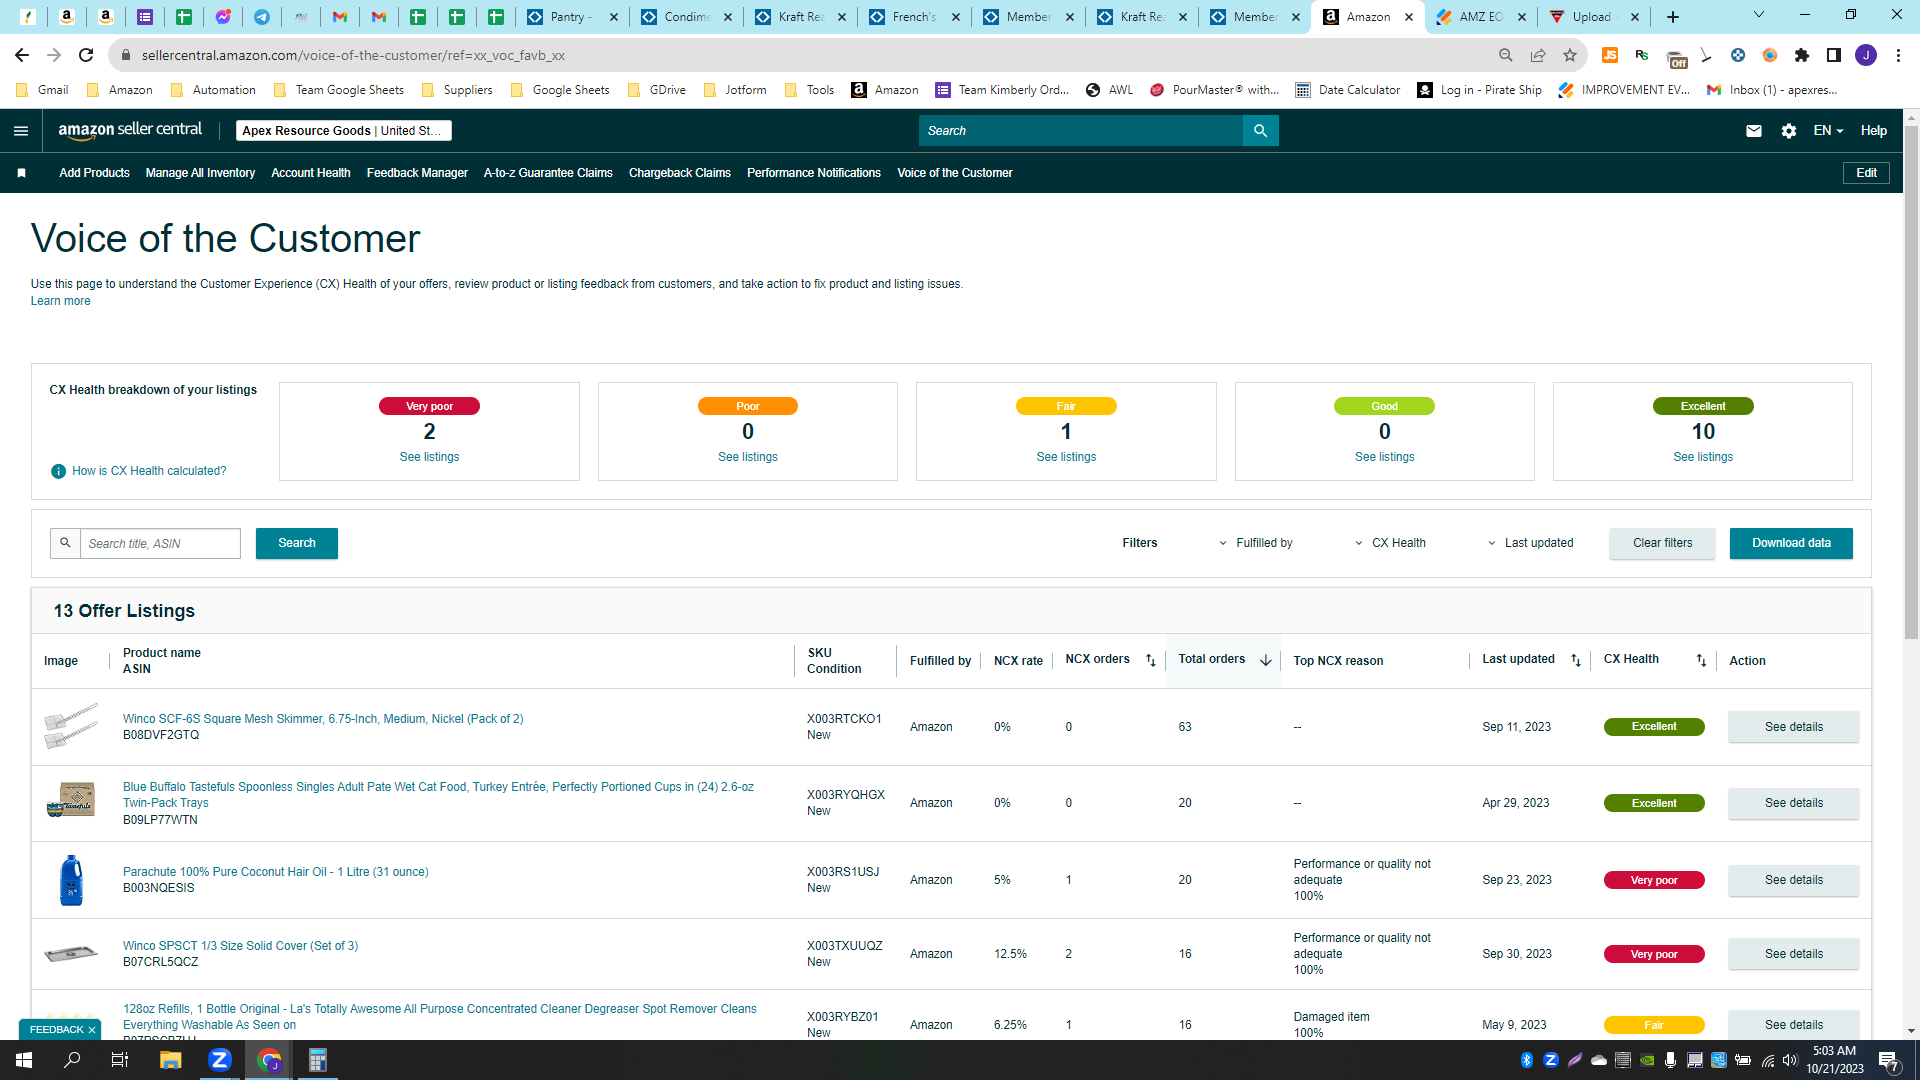This screenshot has width=1920, height=1080.
Task: Click Clear filters button
Action: (x=1662, y=543)
